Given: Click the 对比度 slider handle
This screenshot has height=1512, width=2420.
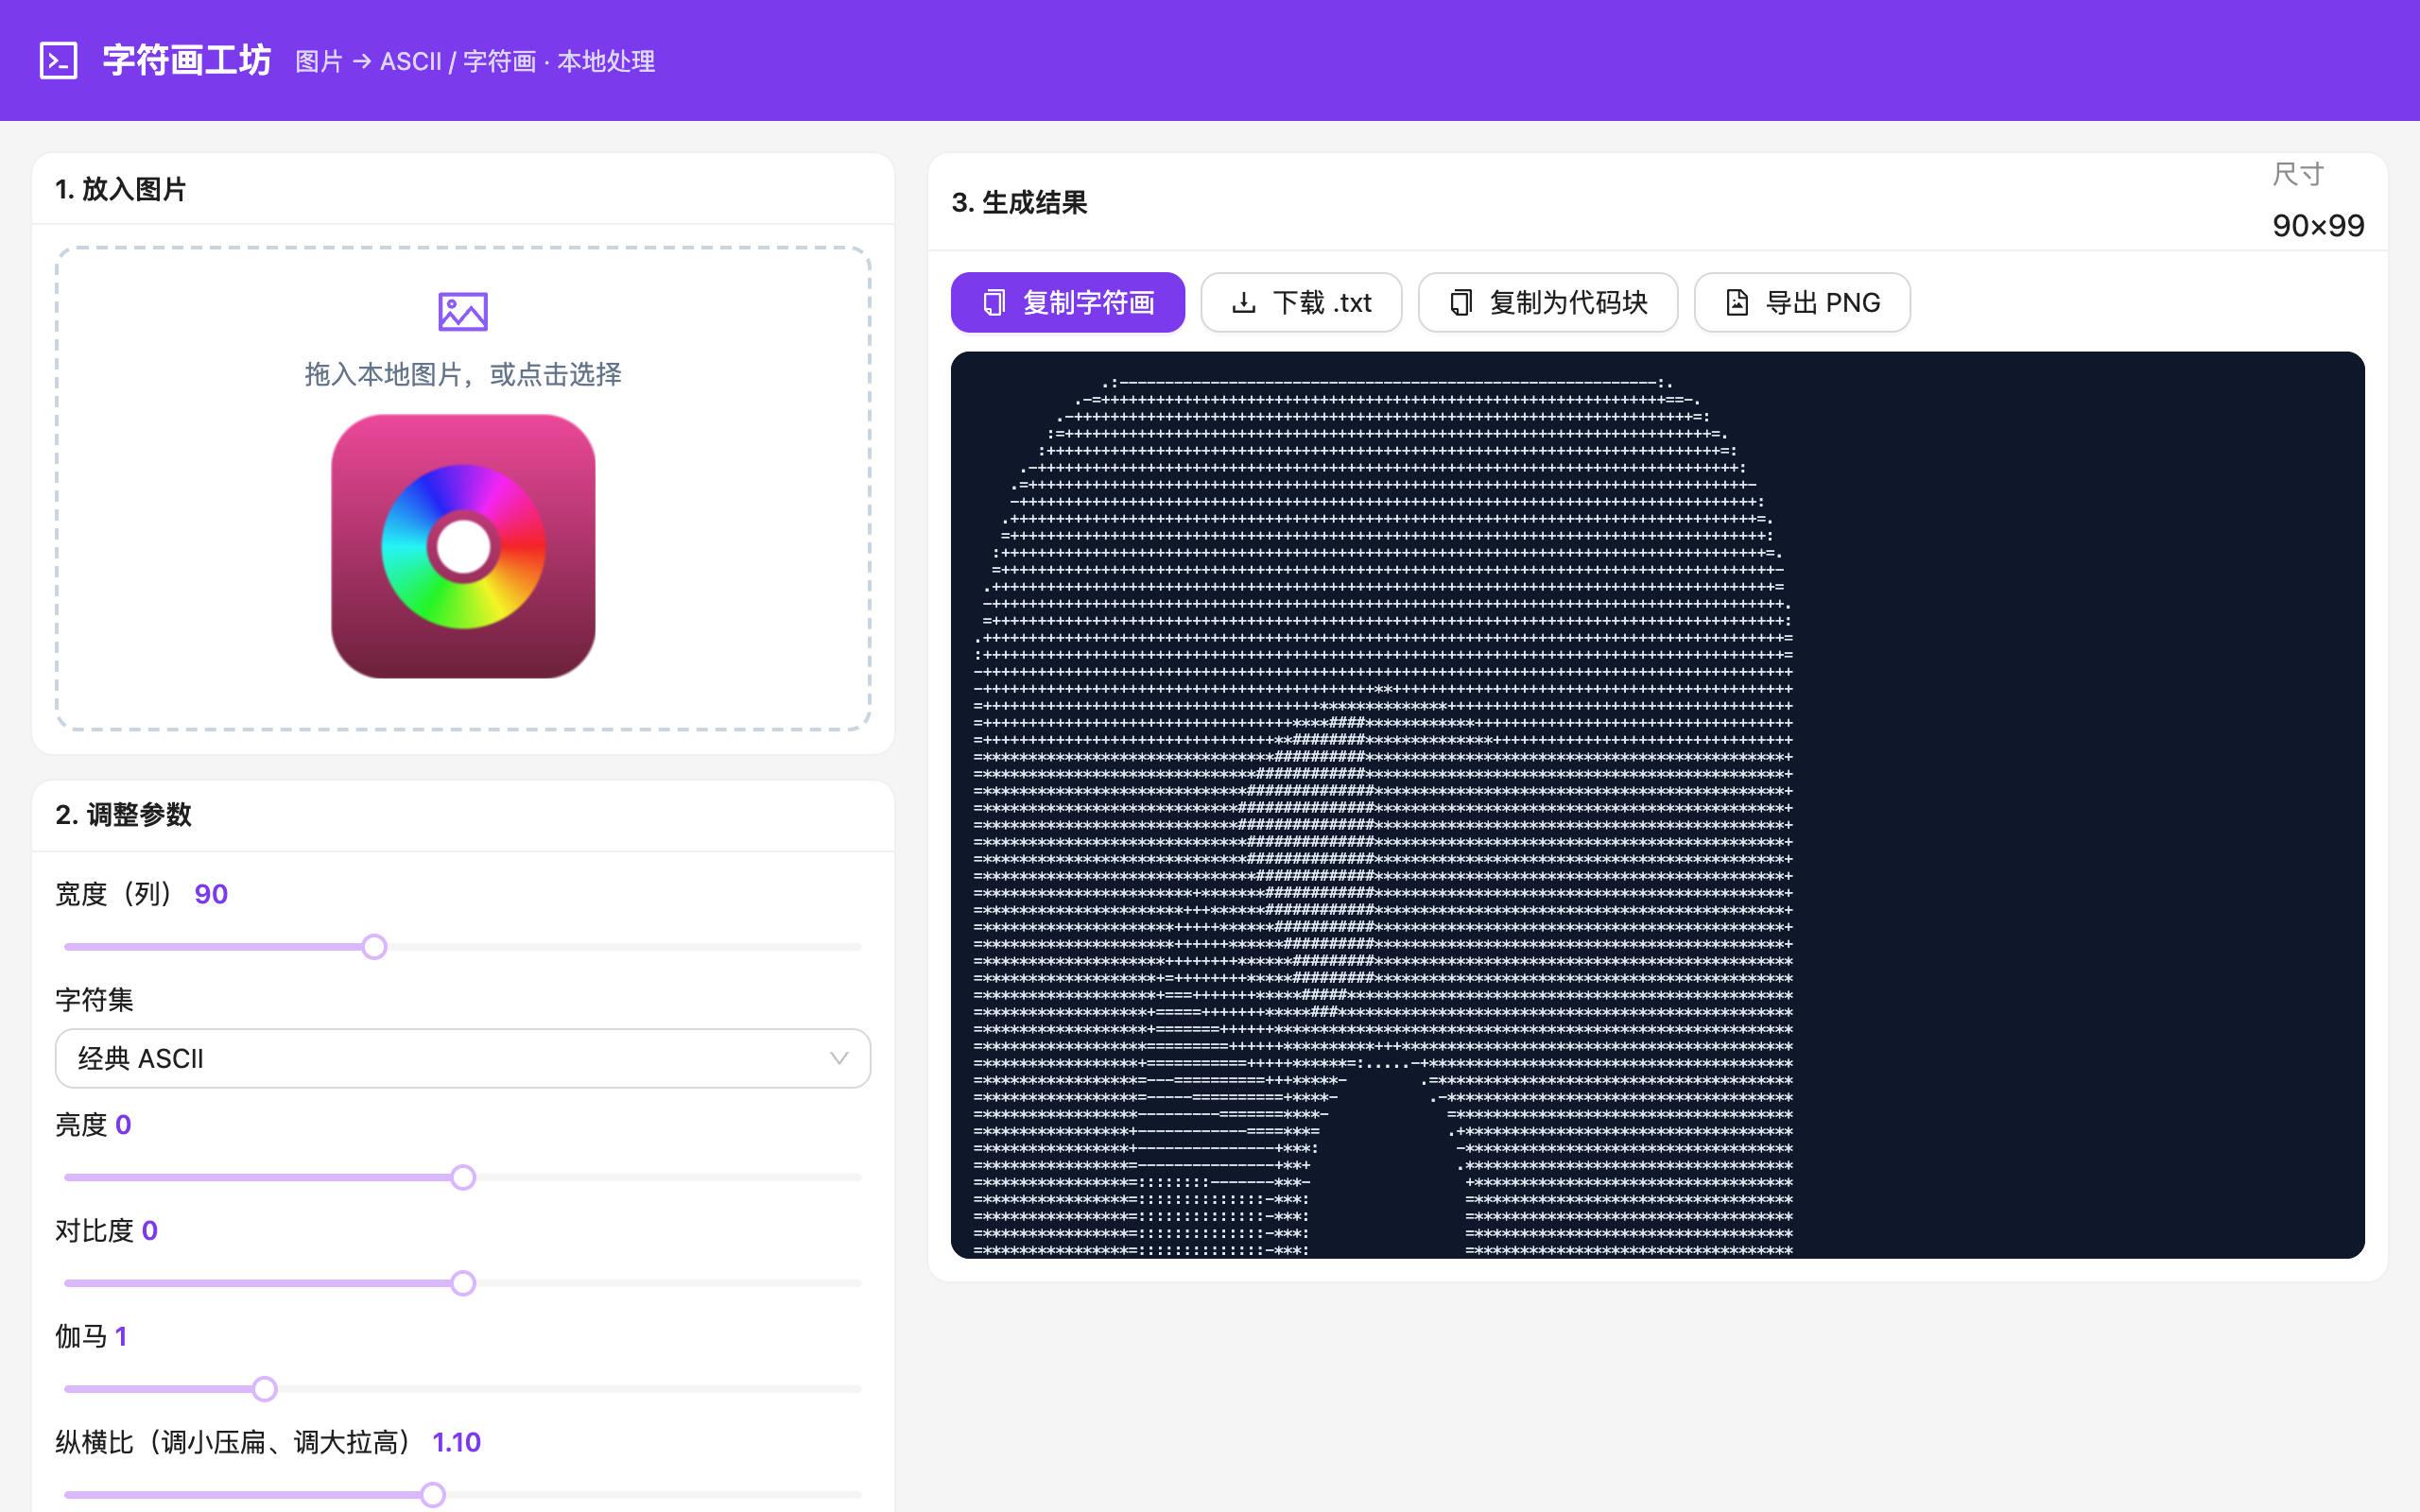Looking at the screenshot, I should point(463,1283).
